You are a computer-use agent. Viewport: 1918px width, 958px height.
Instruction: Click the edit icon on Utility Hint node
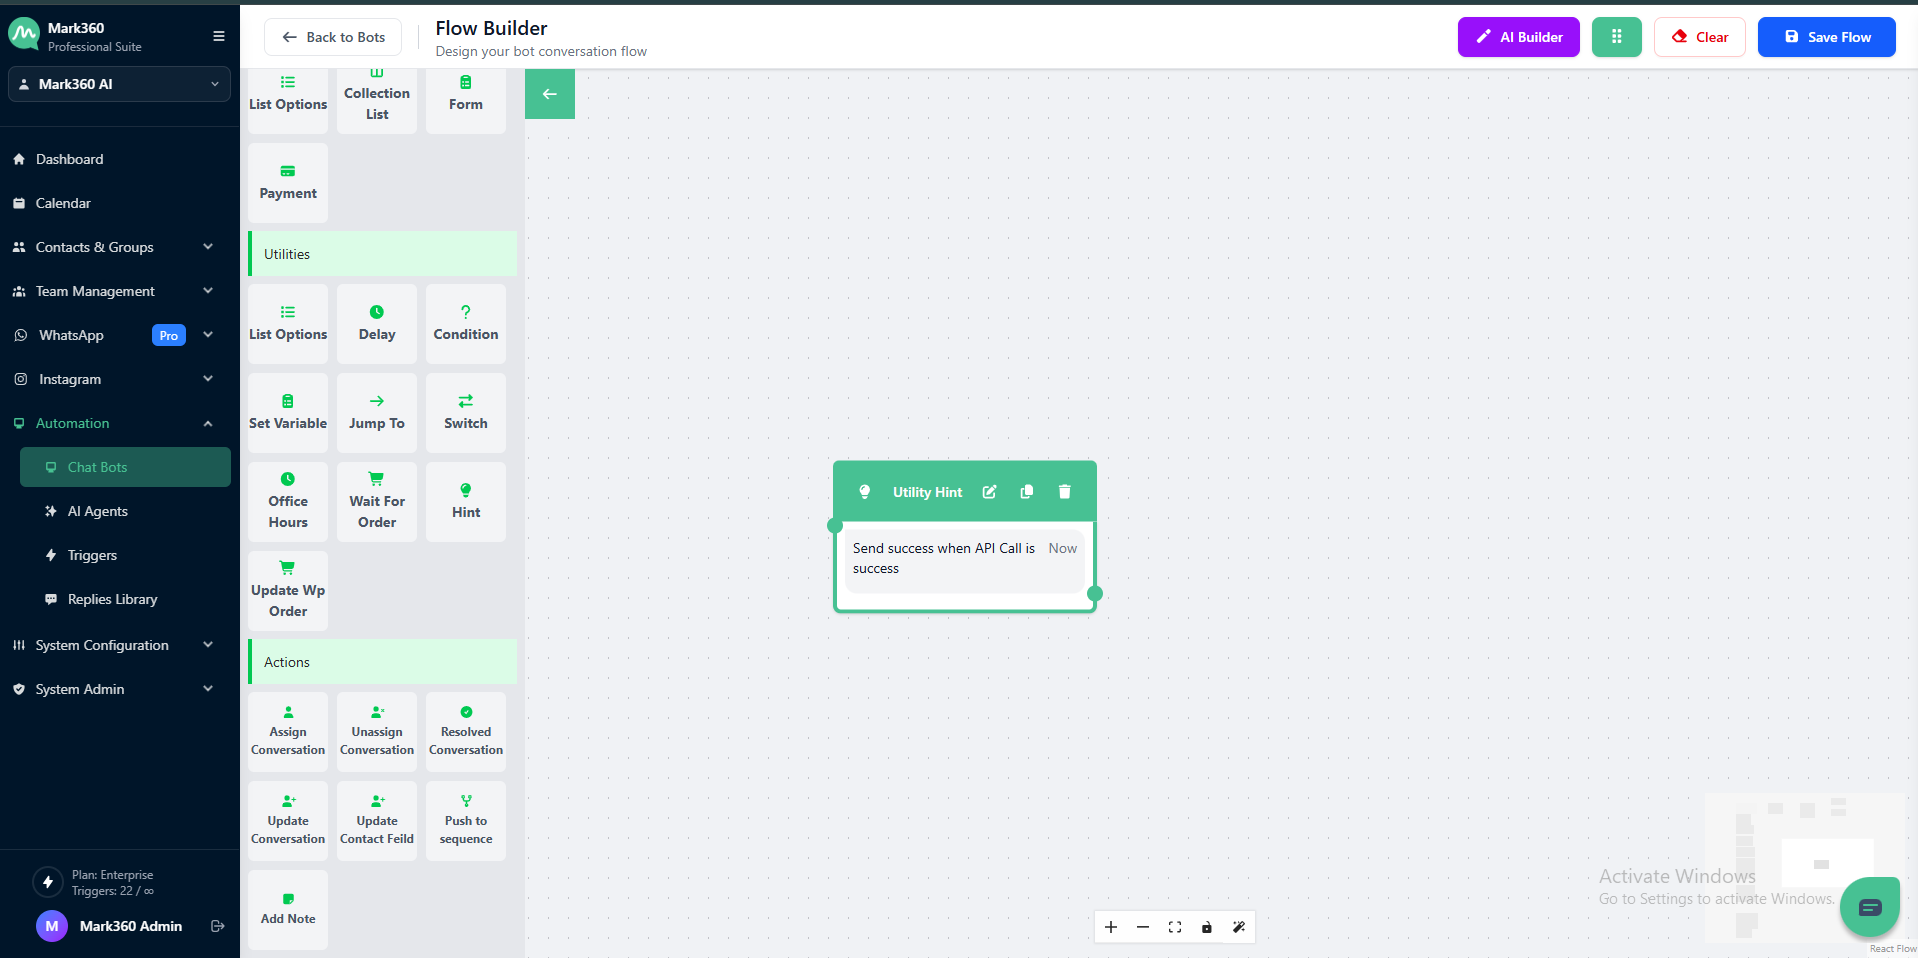989,492
